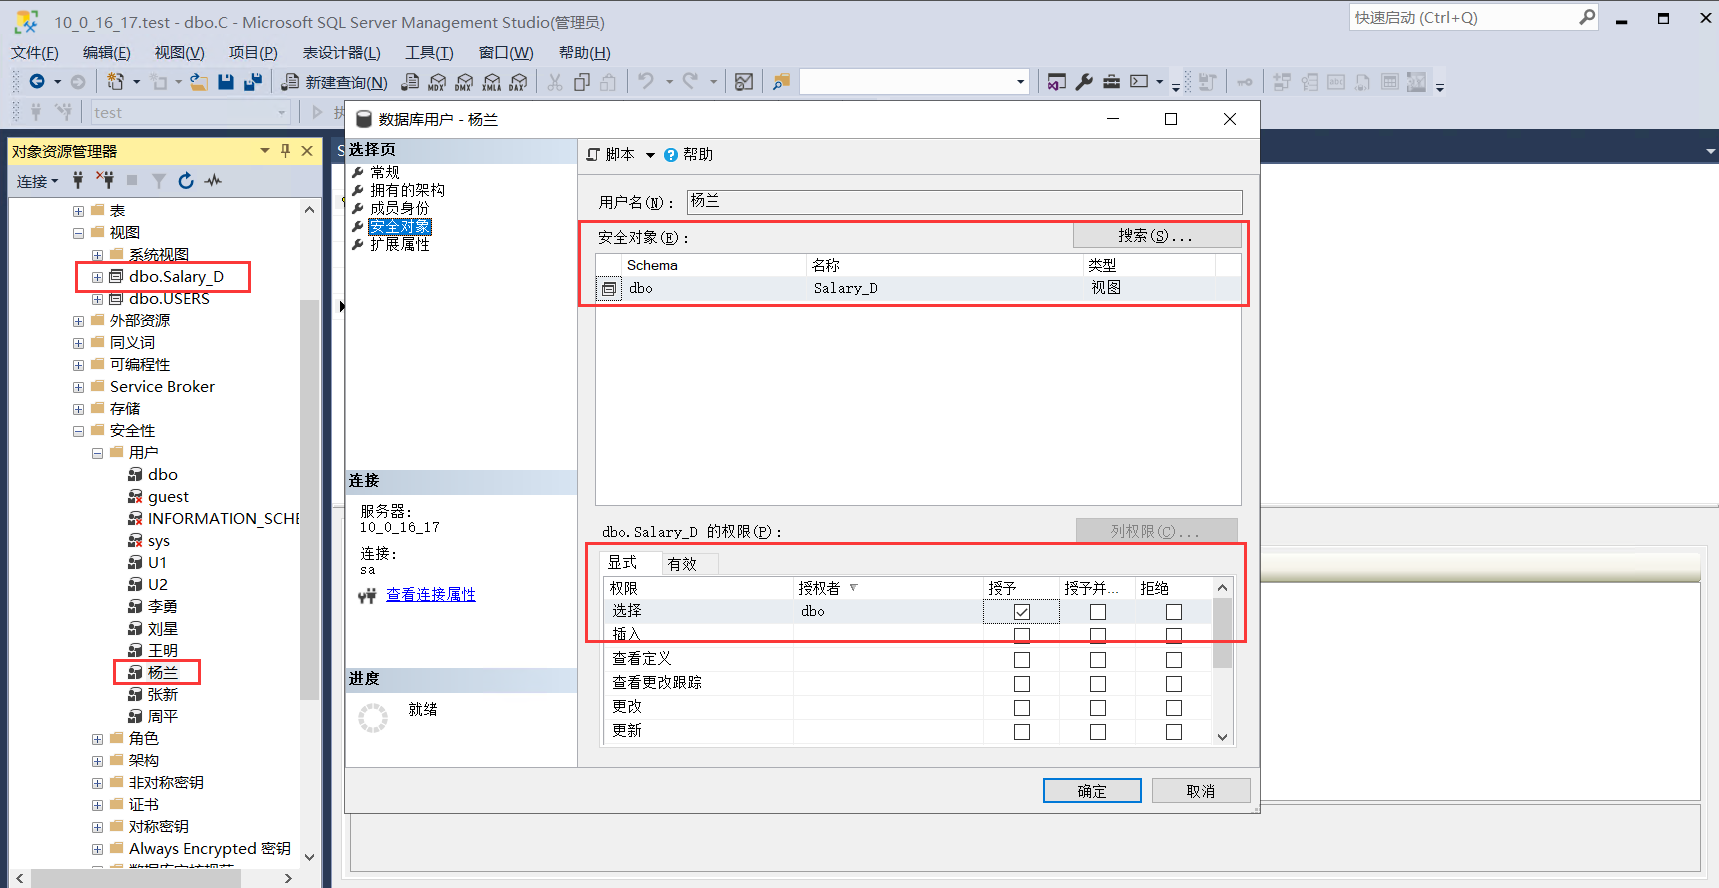
Task: Open a new MDX query
Action: point(437,82)
